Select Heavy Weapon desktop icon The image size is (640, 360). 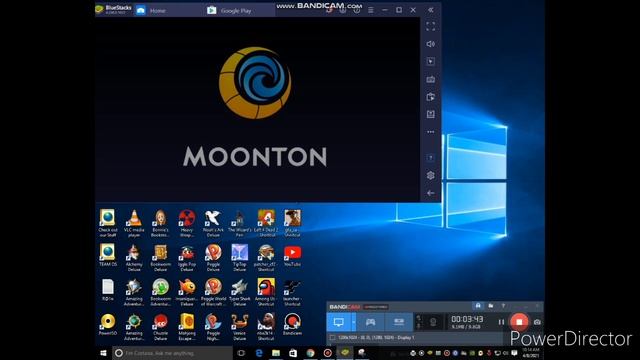point(187,223)
